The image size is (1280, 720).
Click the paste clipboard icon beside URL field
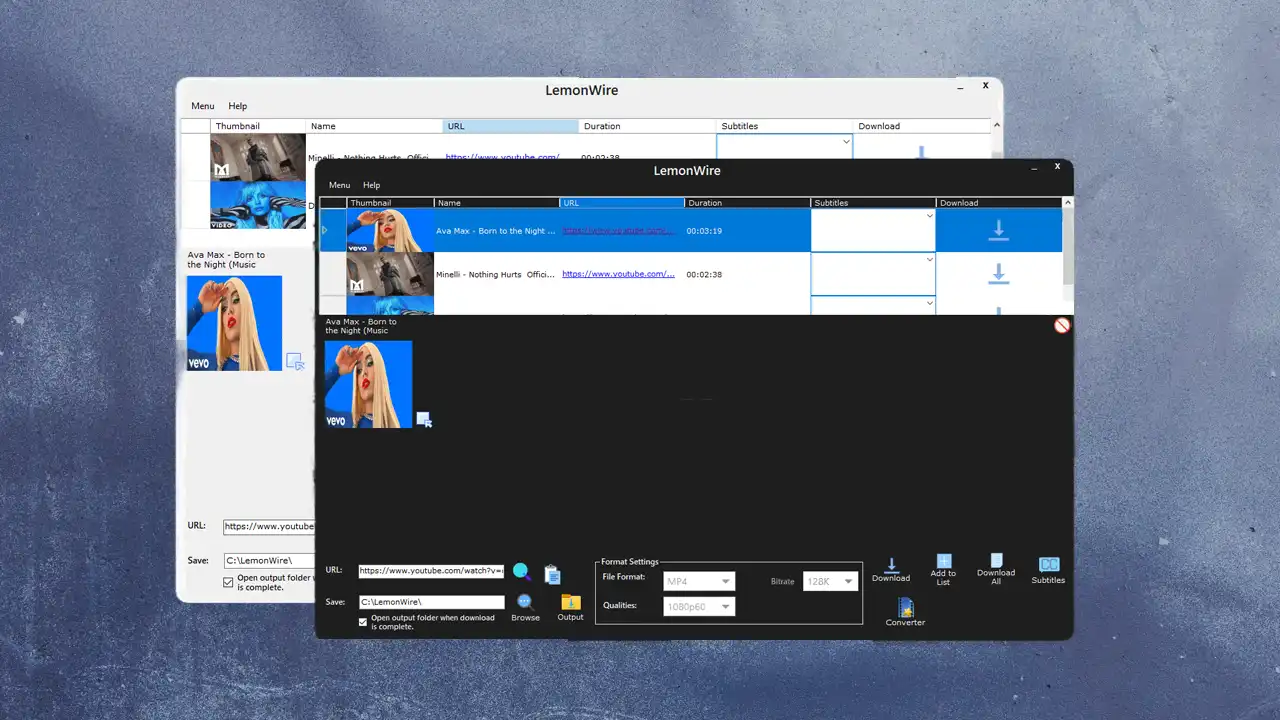pyautogui.click(x=552, y=574)
